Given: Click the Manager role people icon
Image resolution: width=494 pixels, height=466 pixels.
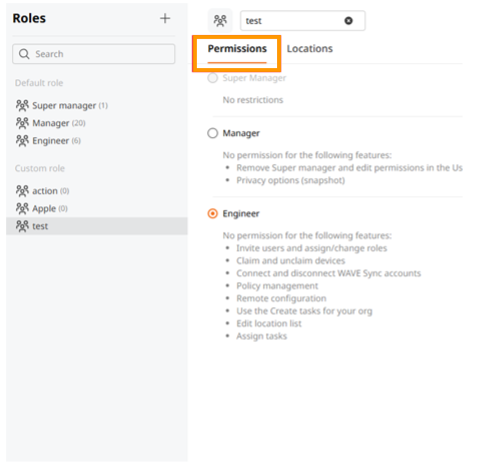Looking at the screenshot, I should pyautogui.click(x=22, y=123).
